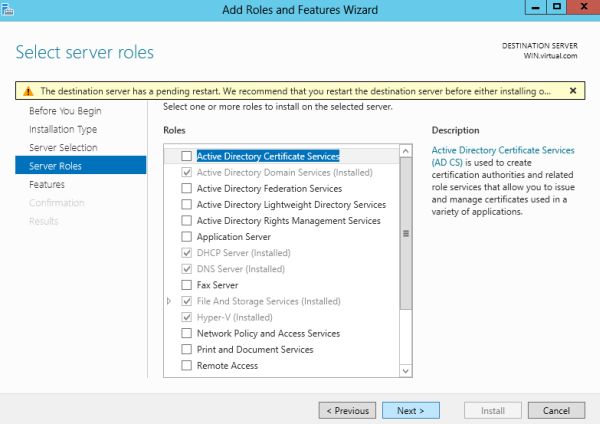
Task: Tick the Remote Access role checkbox
Action: (x=186, y=366)
